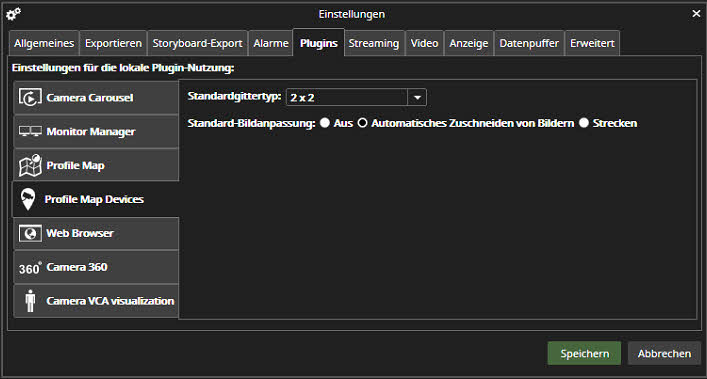Open the Standardgittertyp dropdown arrow
This screenshot has width=707, height=379.
[417, 97]
